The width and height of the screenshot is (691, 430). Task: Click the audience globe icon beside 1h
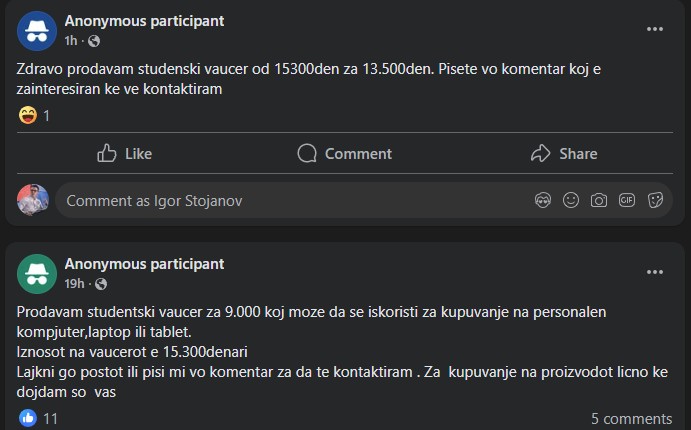(x=94, y=41)
